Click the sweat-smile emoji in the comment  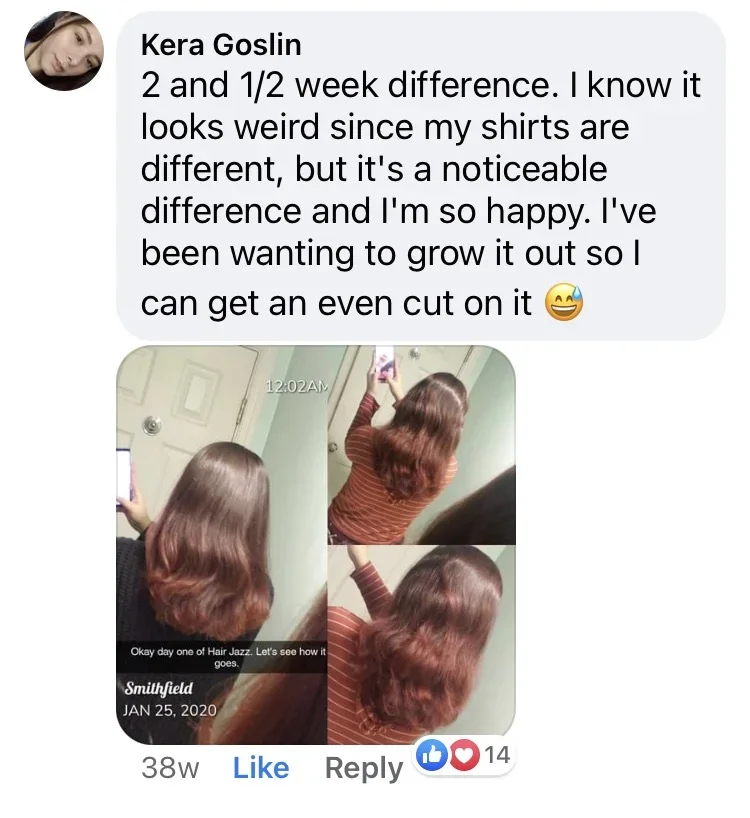click(564, 303)
